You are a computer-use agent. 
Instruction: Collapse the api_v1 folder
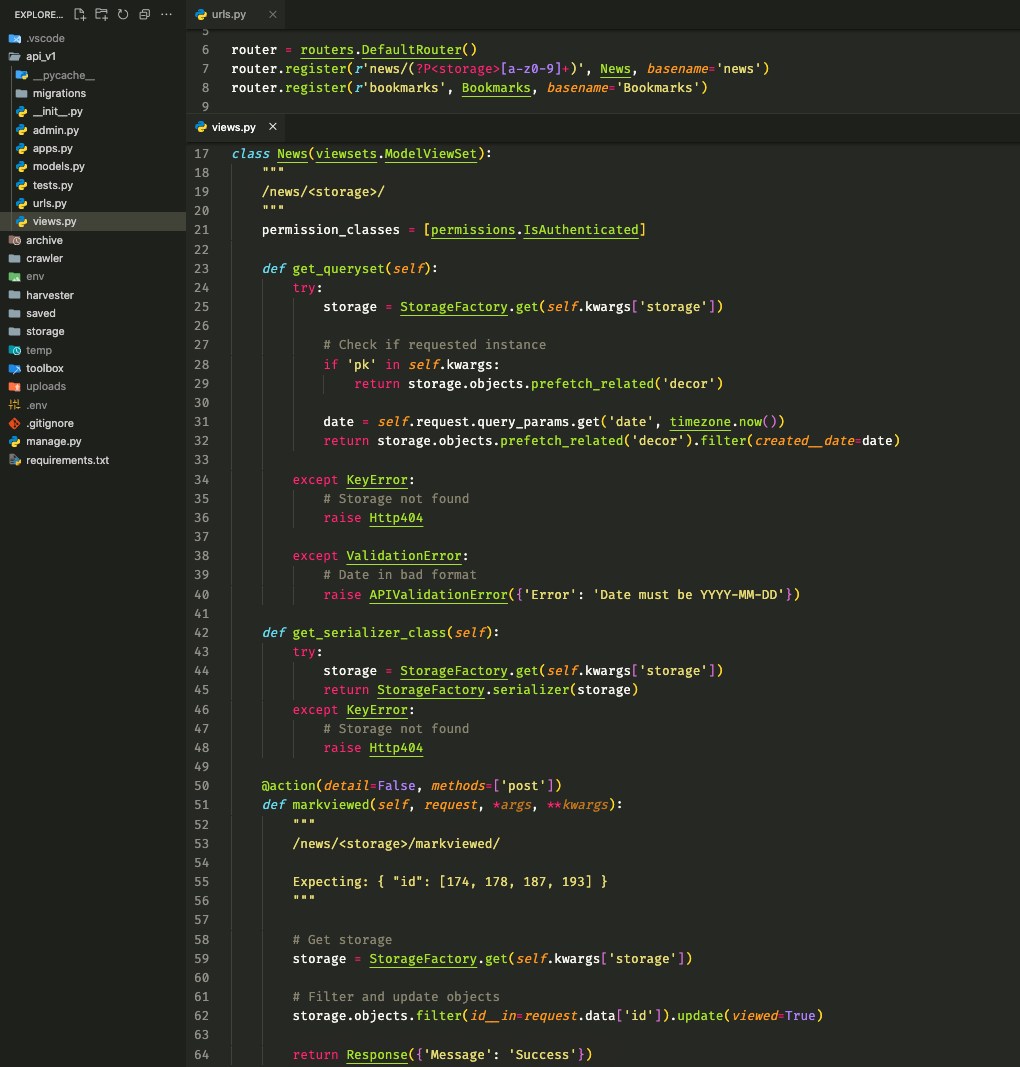point(93,56)
